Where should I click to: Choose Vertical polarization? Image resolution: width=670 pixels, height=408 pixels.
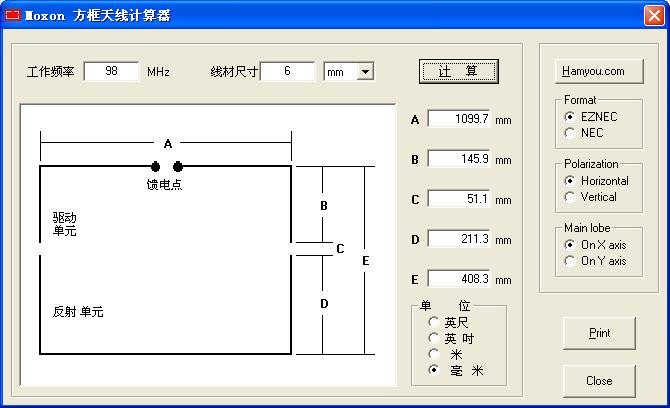coord(570,196)
